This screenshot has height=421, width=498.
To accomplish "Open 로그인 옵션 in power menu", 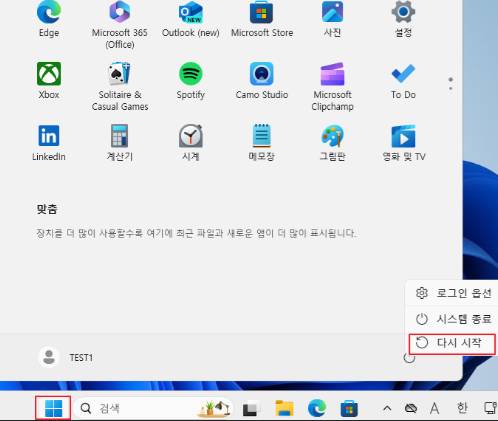I will [452, 293].
